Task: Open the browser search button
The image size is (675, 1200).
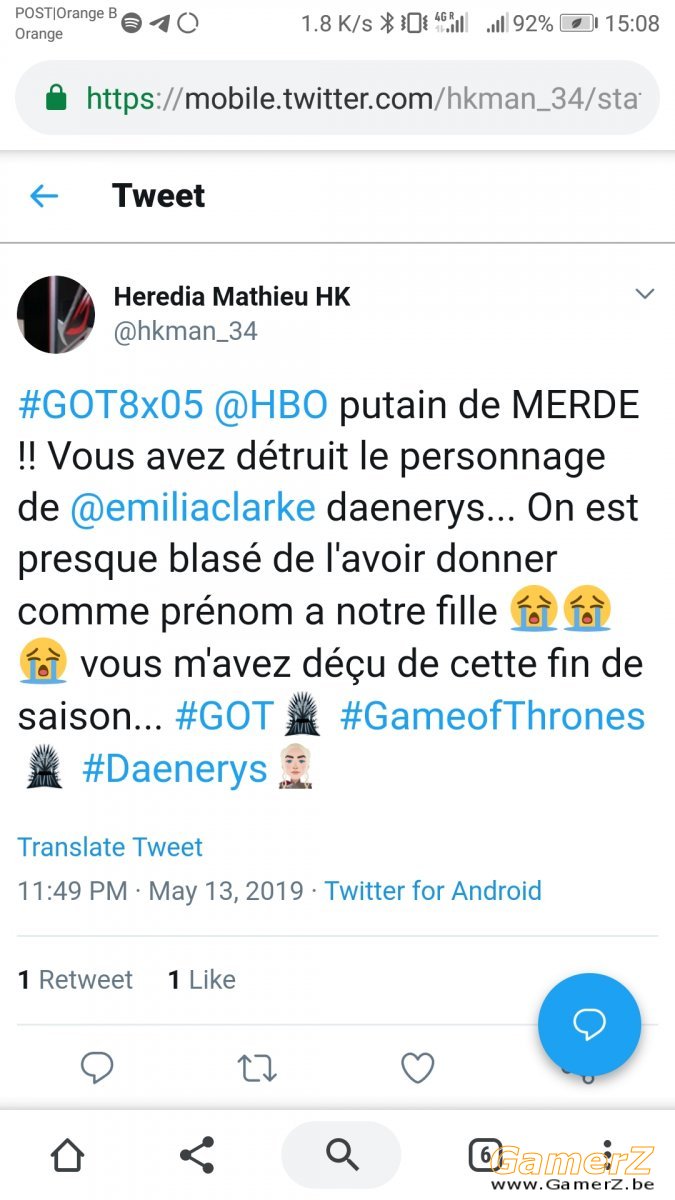Action: (x=341, y=1155)
